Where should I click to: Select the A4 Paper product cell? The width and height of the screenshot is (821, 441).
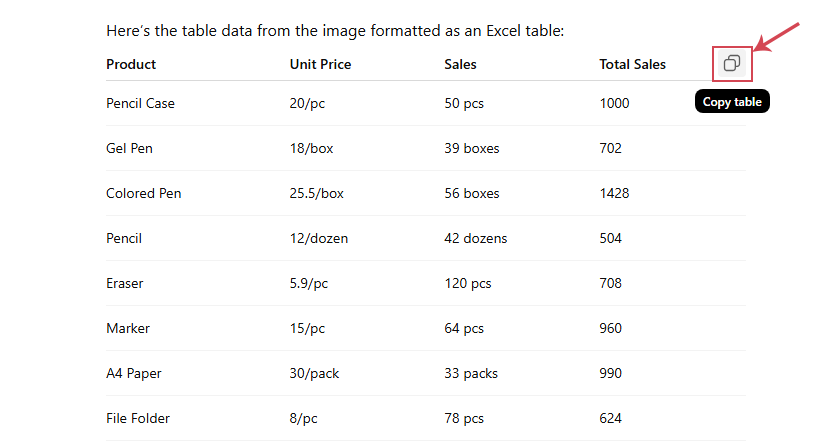133,373
